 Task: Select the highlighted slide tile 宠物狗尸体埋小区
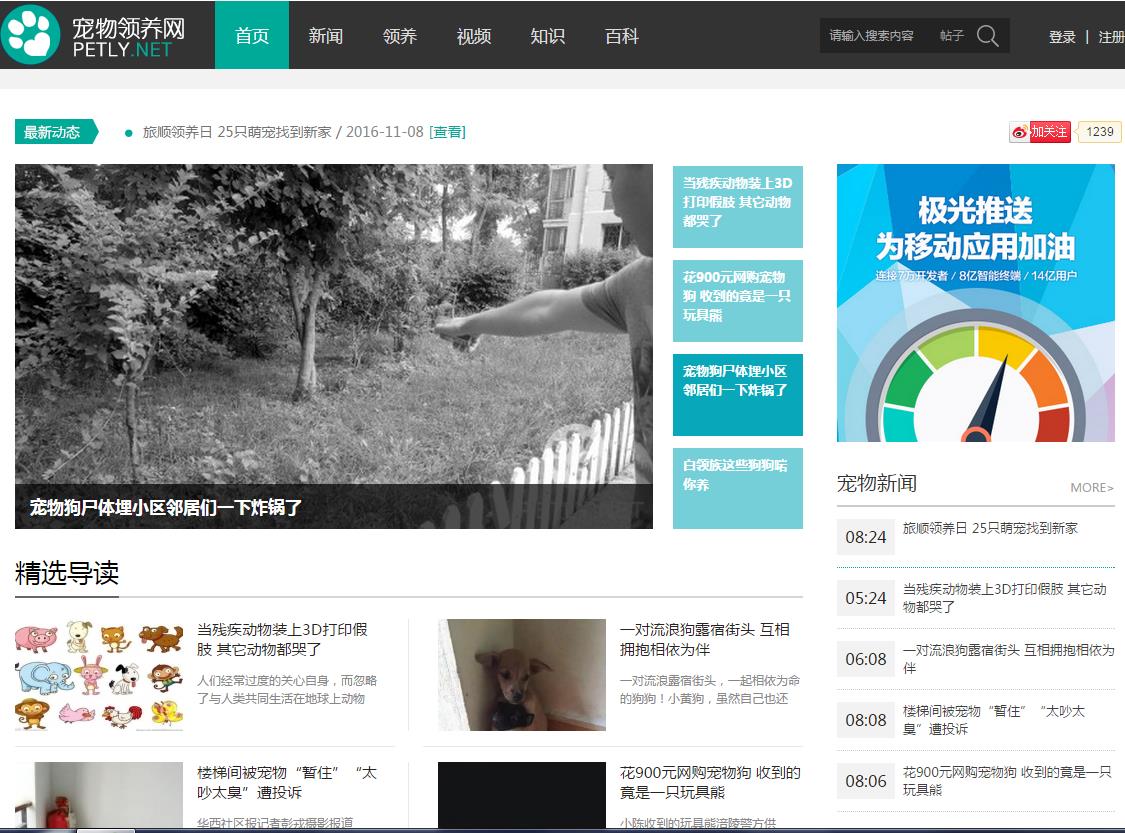[738, 395]
